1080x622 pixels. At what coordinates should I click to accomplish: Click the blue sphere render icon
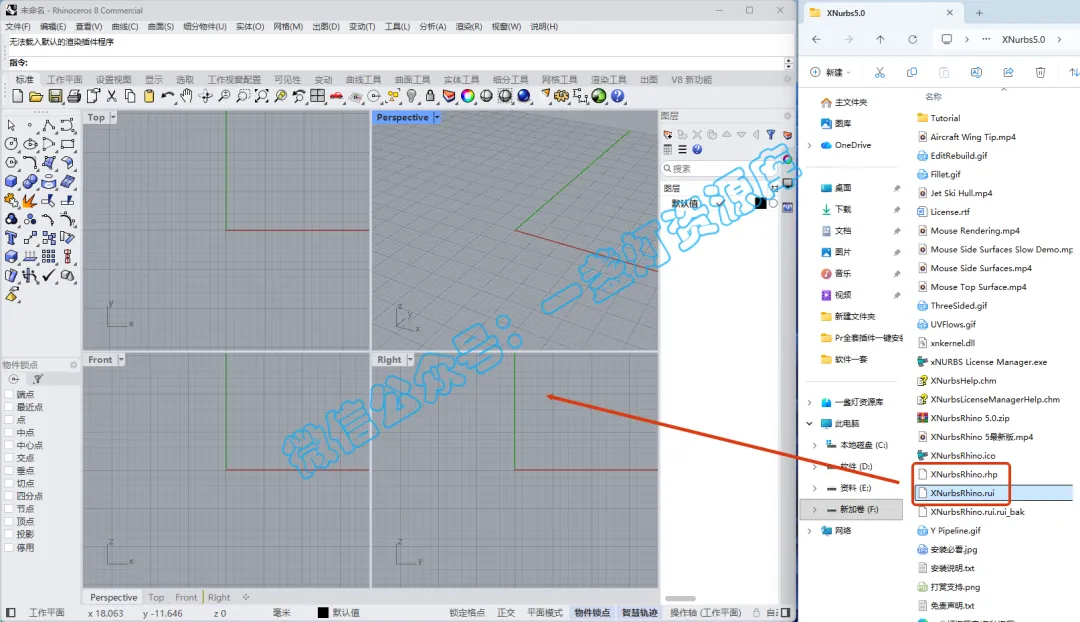click(524, 96)
